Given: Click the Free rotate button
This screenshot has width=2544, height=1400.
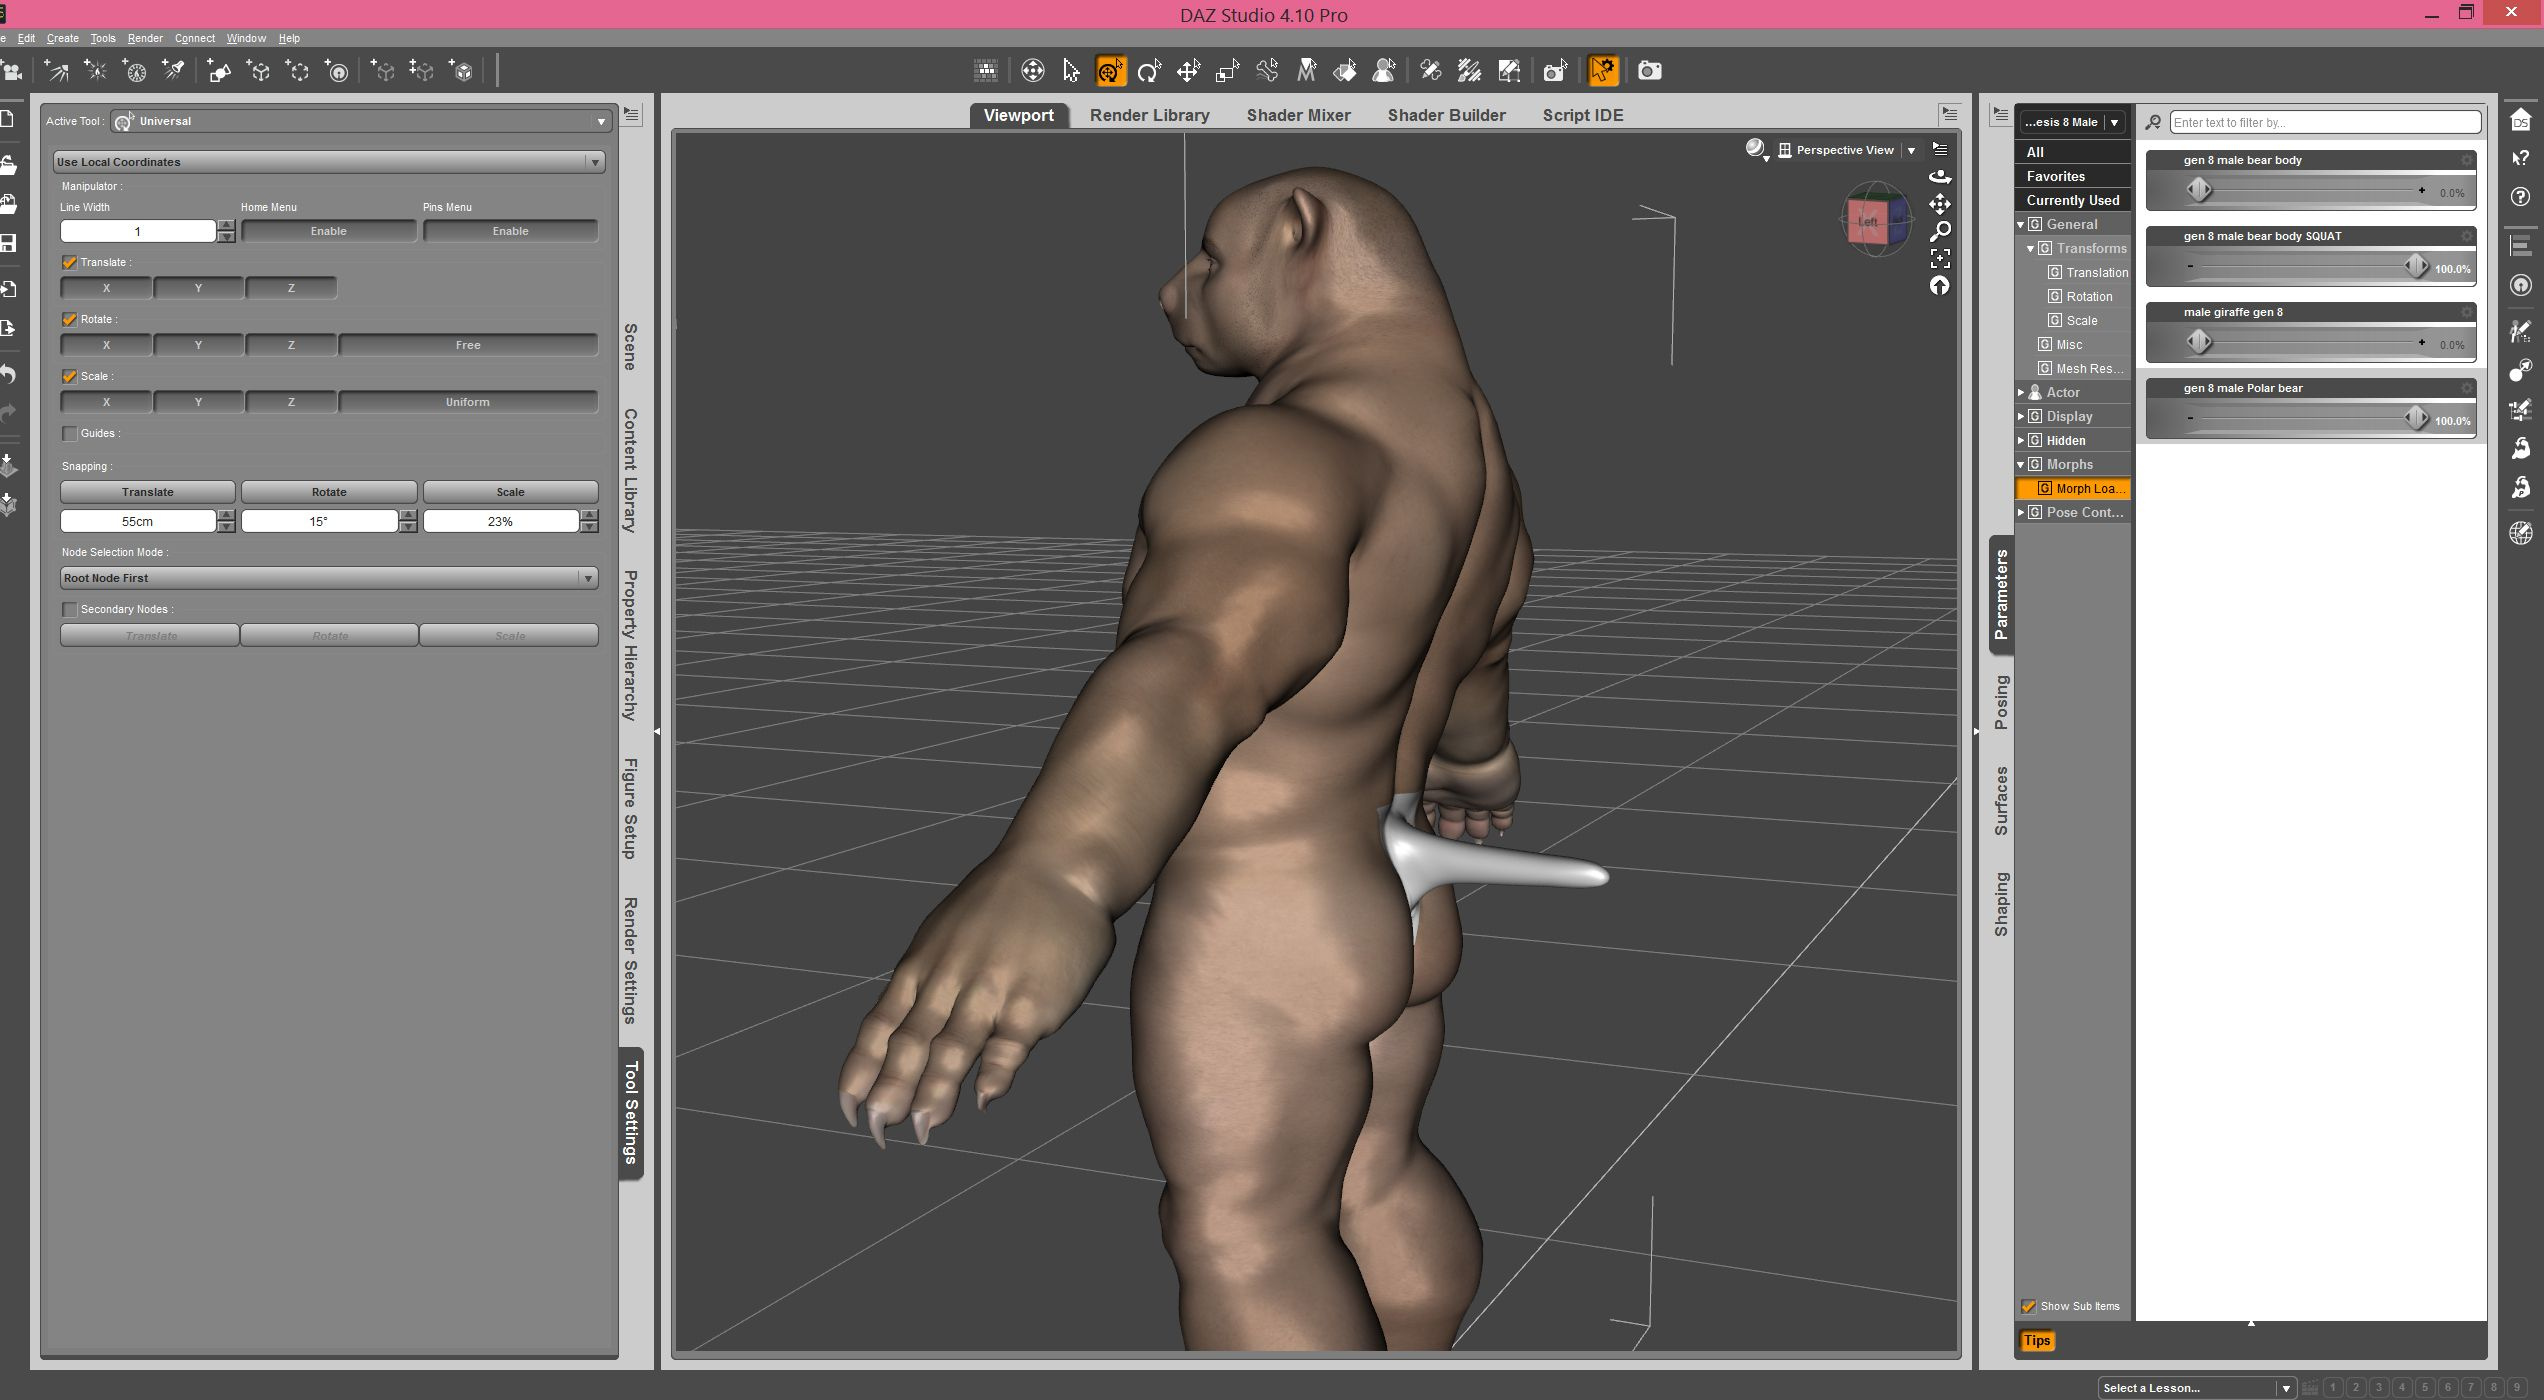Looking at the screenshot, I should (467, 345).
